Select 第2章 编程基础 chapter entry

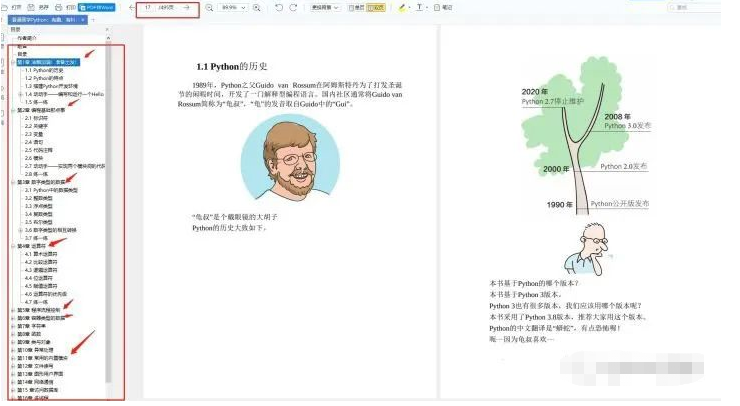point(41,110)
